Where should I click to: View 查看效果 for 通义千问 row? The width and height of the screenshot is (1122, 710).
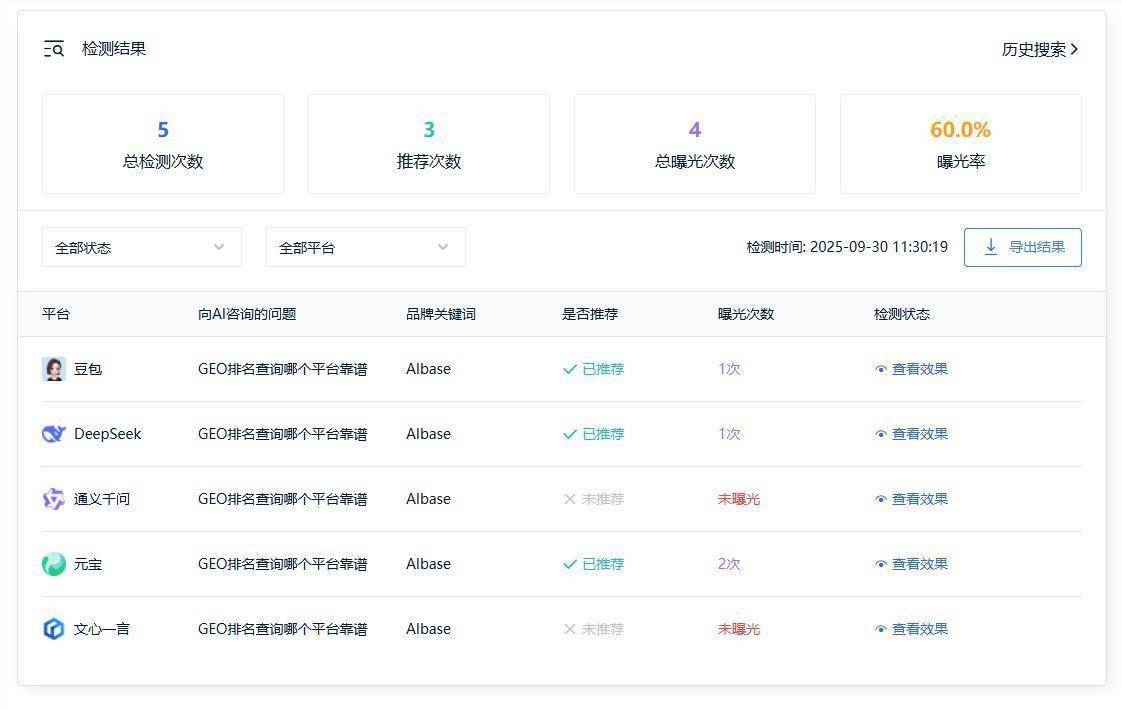919,499
